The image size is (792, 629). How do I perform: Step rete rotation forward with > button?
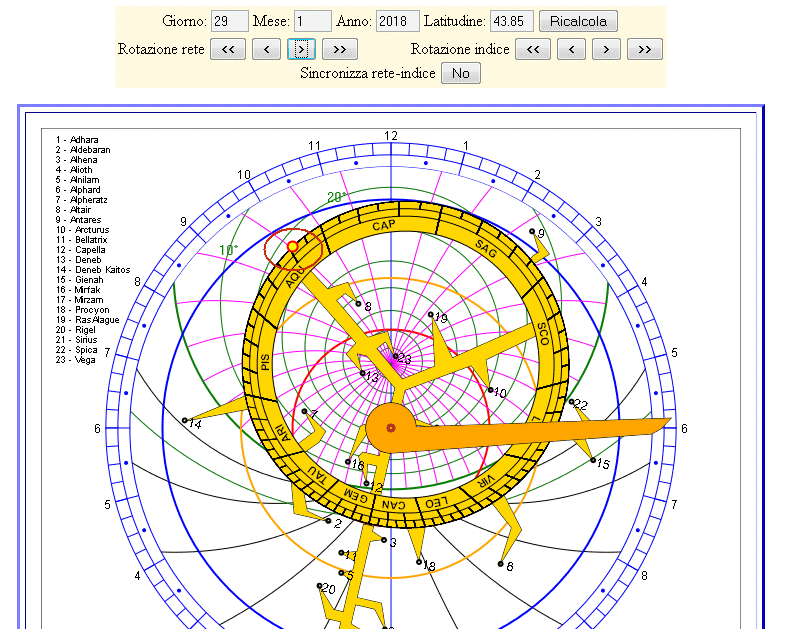(301, 49)
